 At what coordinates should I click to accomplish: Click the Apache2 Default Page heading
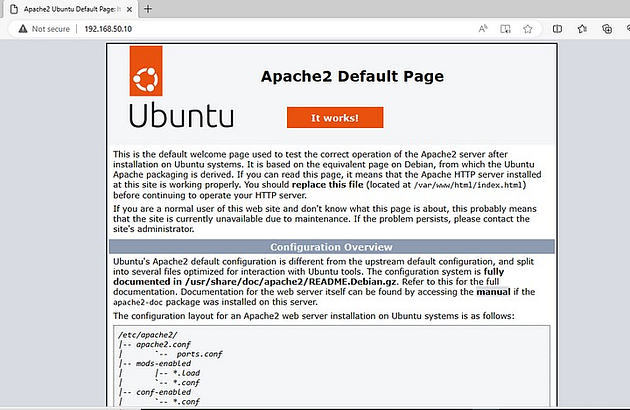pyautogui.click(x=352, y=76)
